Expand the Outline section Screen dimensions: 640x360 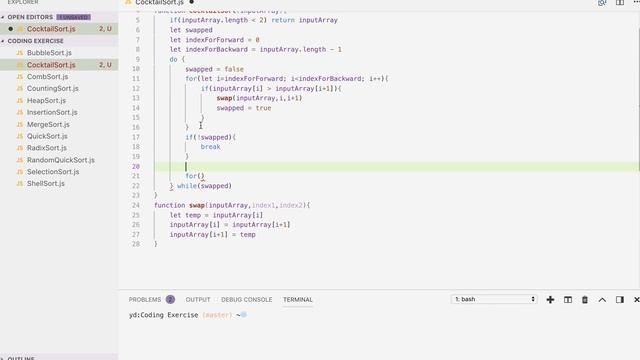(20, 358)
